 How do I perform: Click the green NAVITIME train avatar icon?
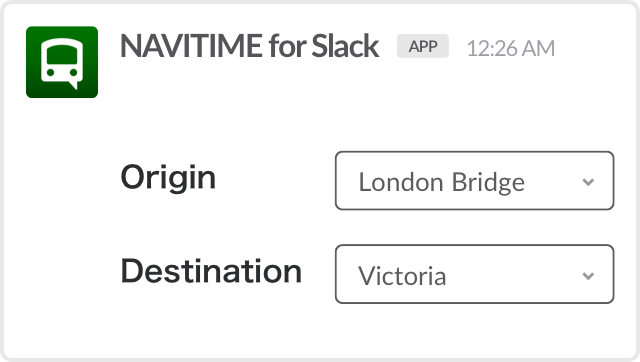(62, 62)
